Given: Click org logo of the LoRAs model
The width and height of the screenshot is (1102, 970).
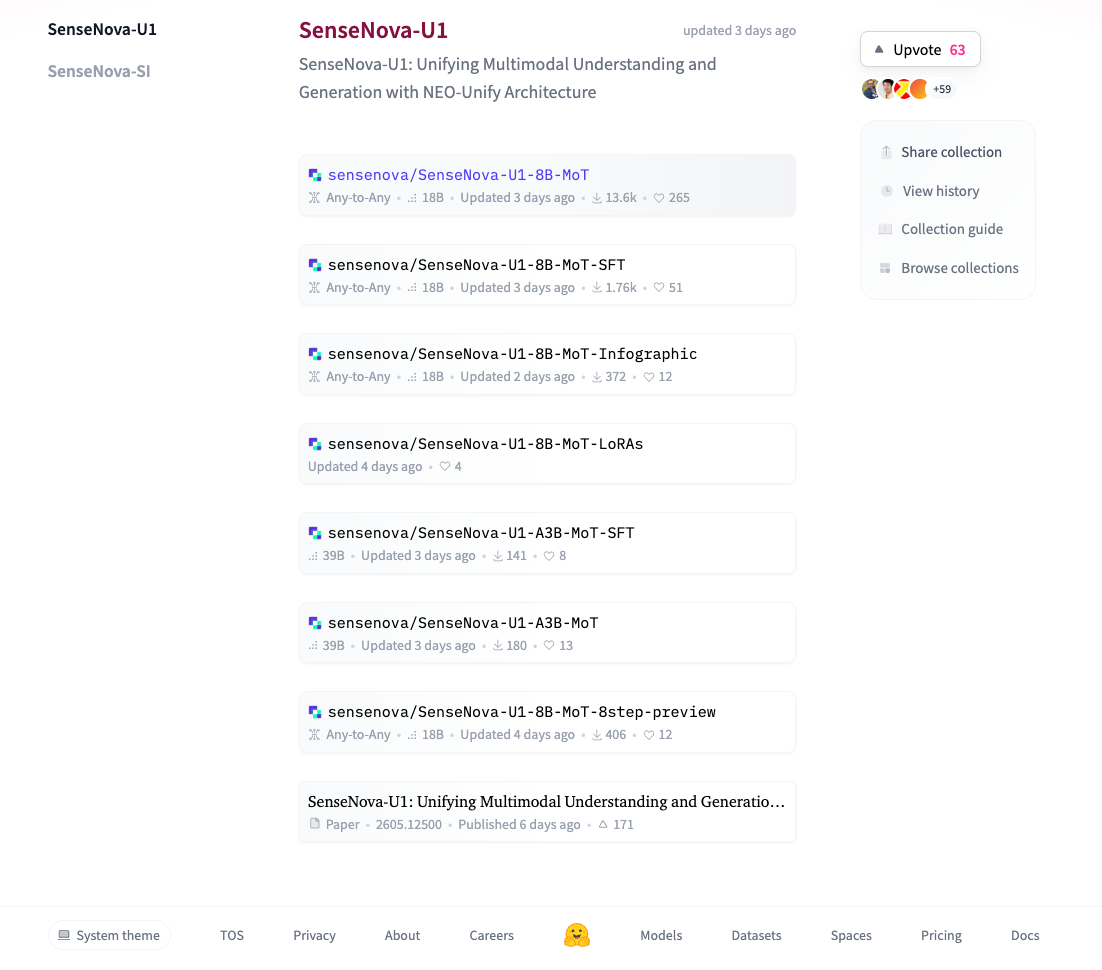Looking at the screenshot, I should 315,444.
